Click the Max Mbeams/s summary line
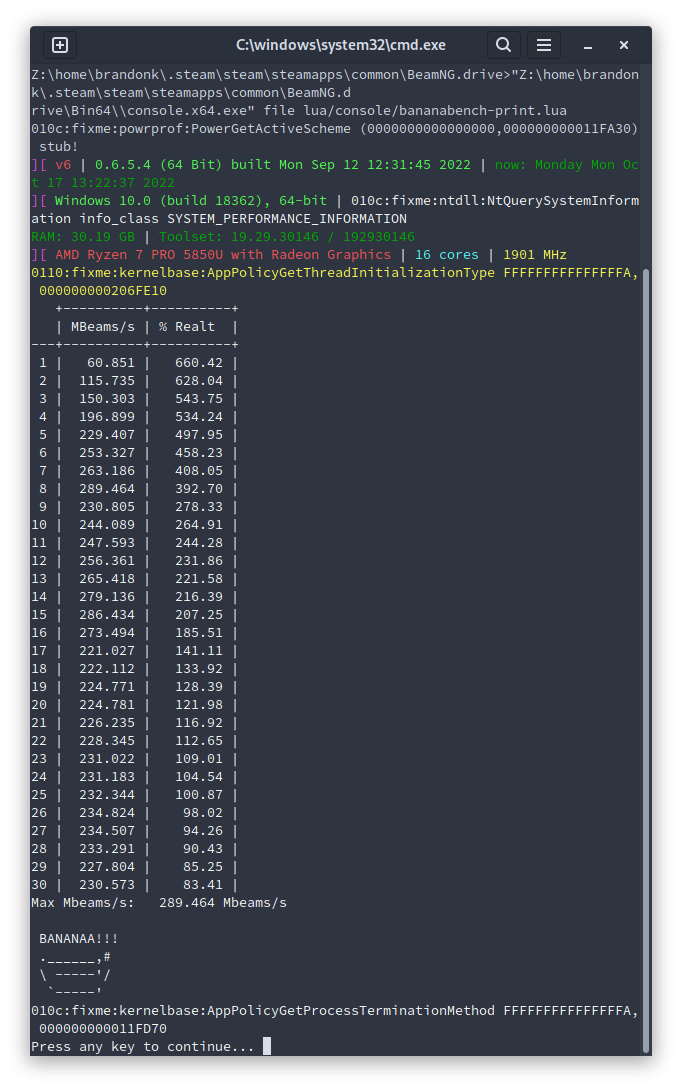The height and width of the screenshot is (1090, 682). pyautogui.click(x=159, y=903)
